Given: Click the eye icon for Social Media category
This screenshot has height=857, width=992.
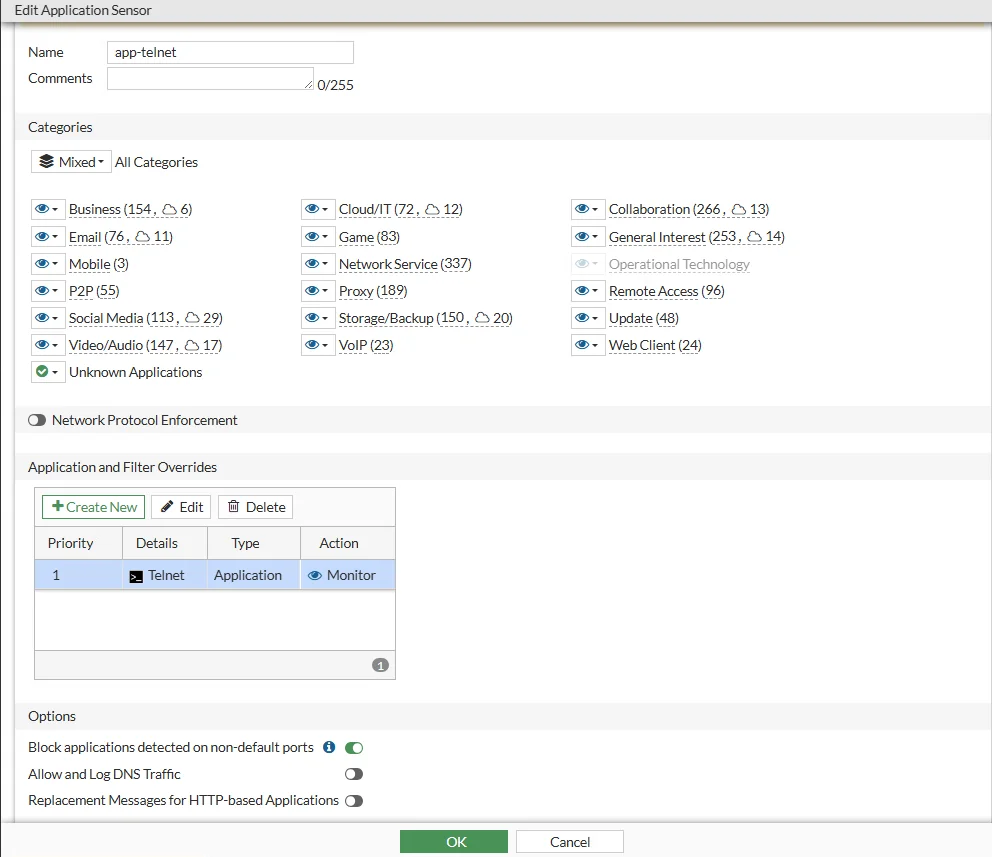Looking at the screenshot, I should pos(42,318).
